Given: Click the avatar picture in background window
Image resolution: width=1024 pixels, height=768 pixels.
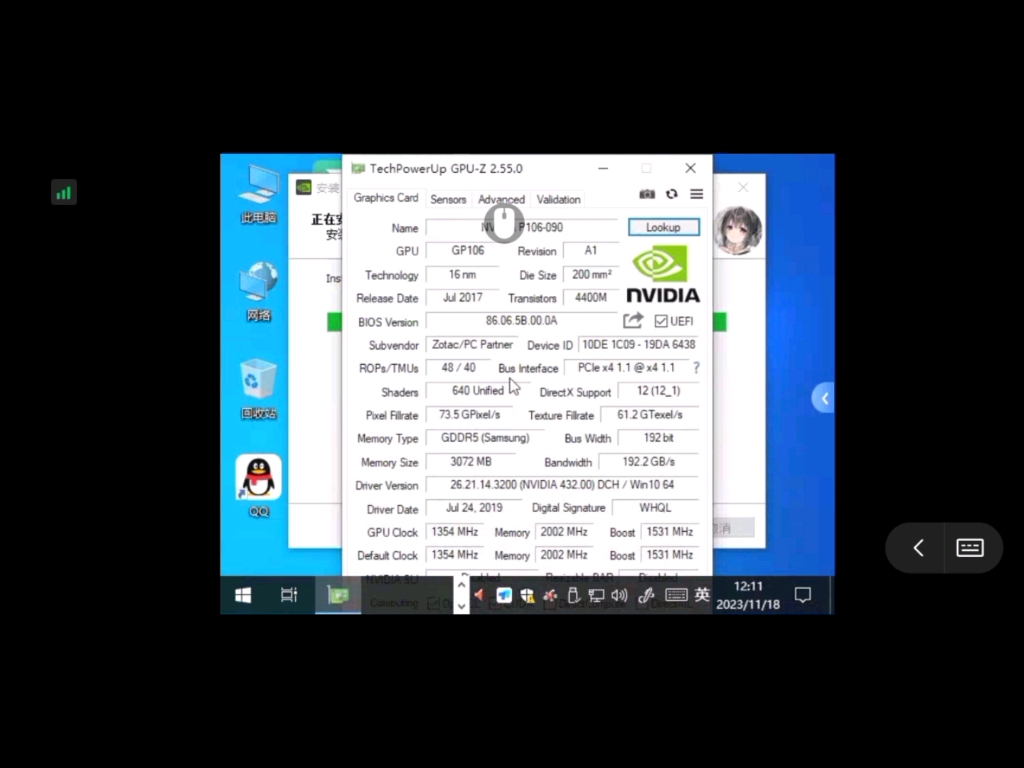Looking at the screenshot, I should click(x=738, y=230).
